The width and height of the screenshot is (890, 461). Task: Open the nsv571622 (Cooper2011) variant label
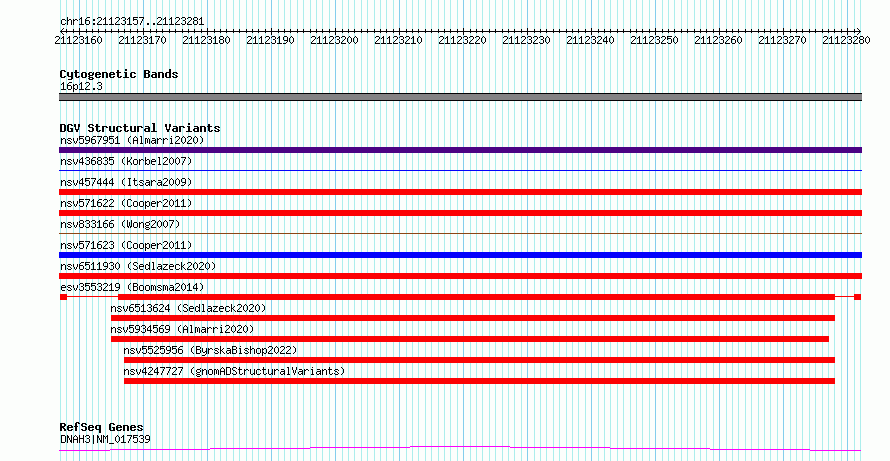pos(126,203)
